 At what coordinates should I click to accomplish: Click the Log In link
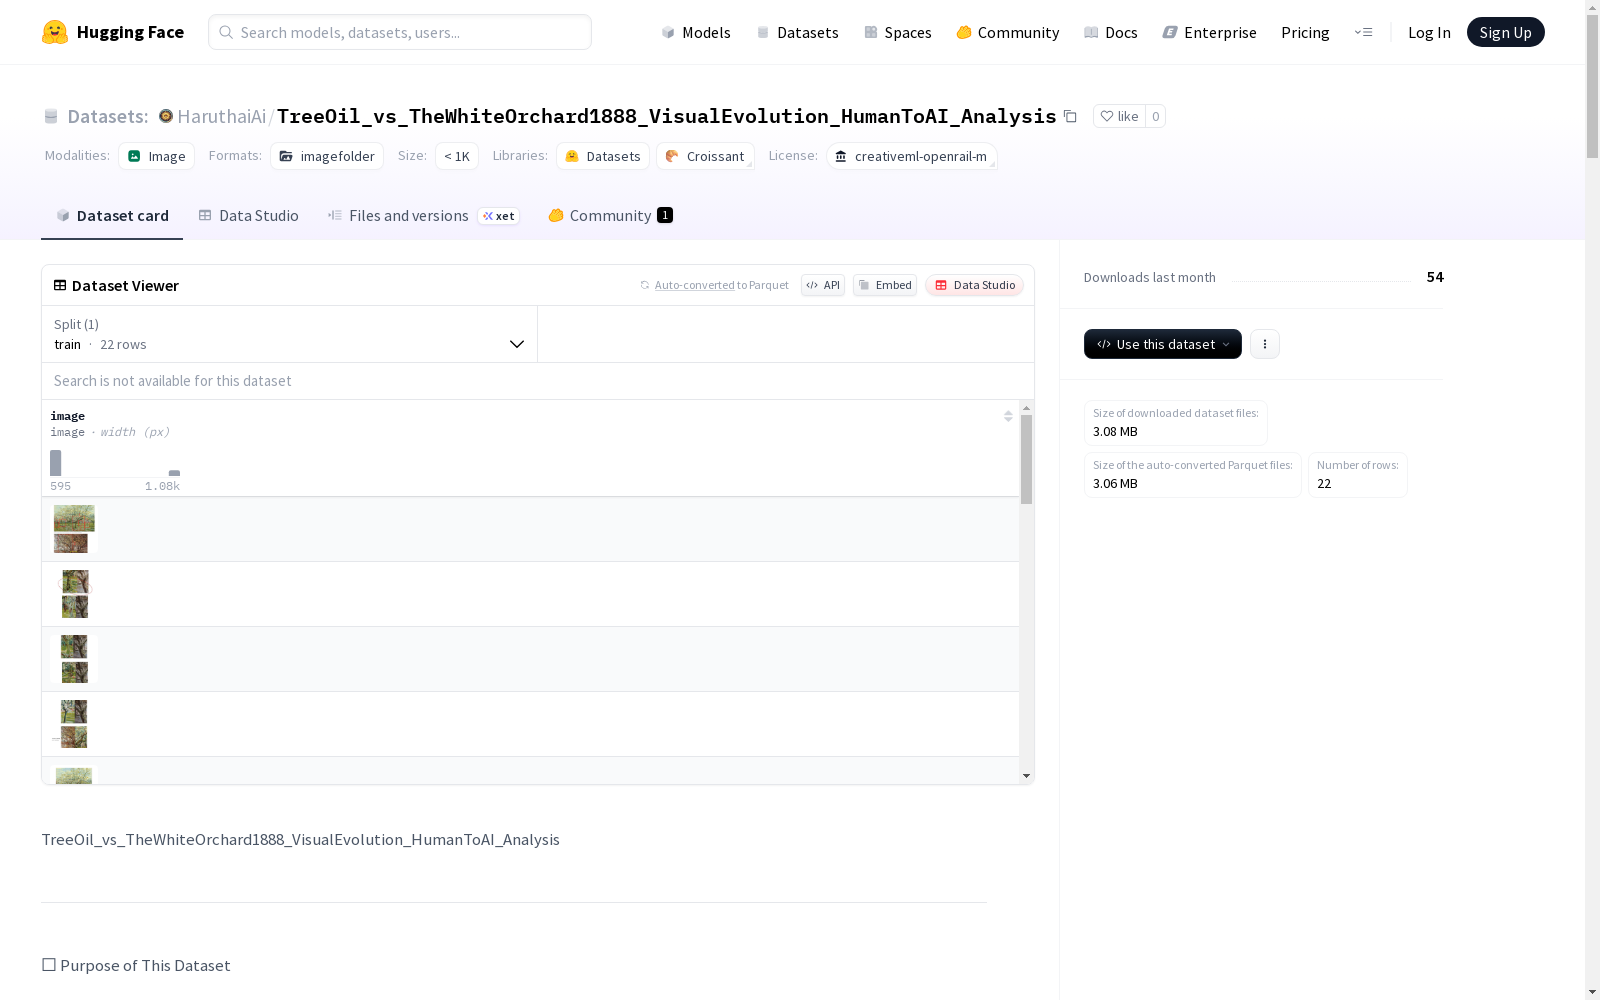pos(1429,32)
